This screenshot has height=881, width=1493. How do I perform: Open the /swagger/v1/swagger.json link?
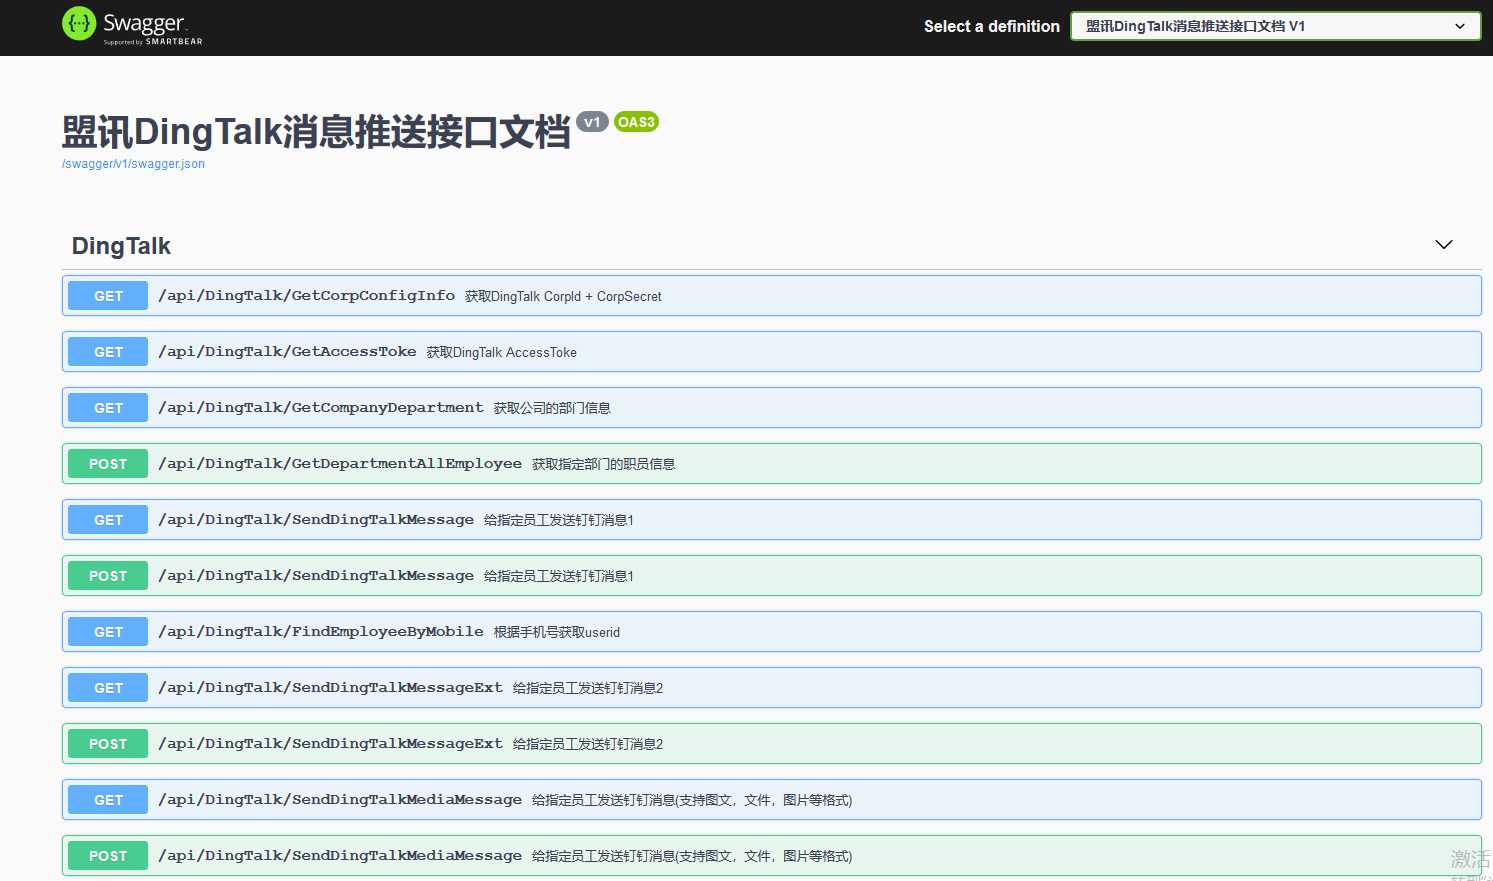133,164
